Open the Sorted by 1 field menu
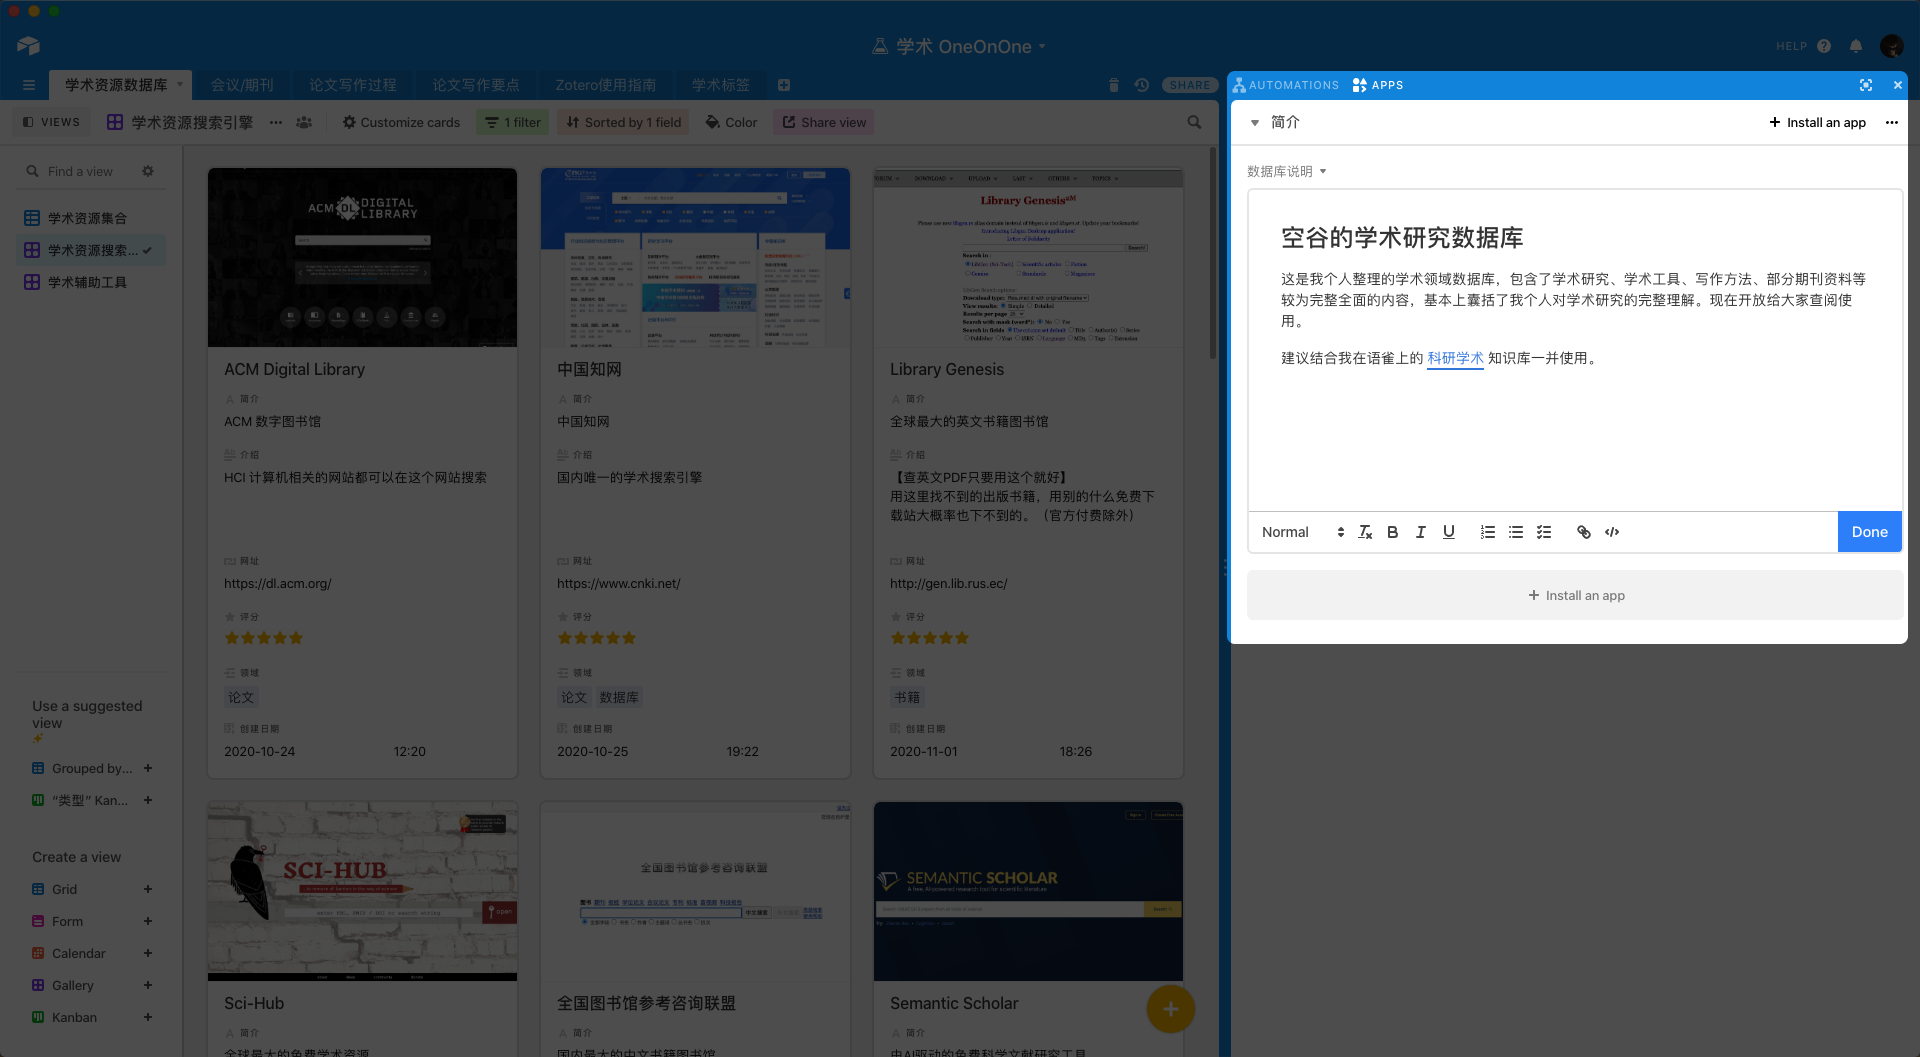This screenshot has height=1057, width=1920. click(x=624, y=122)
